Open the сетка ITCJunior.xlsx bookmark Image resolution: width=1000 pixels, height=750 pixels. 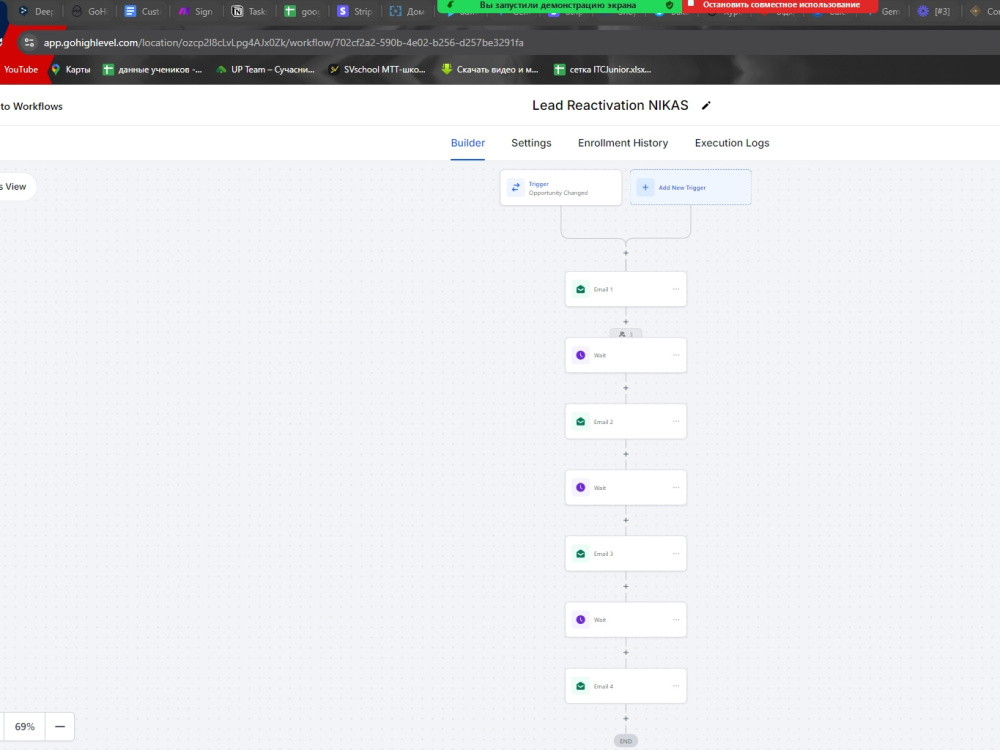click(x=603, y=70)
